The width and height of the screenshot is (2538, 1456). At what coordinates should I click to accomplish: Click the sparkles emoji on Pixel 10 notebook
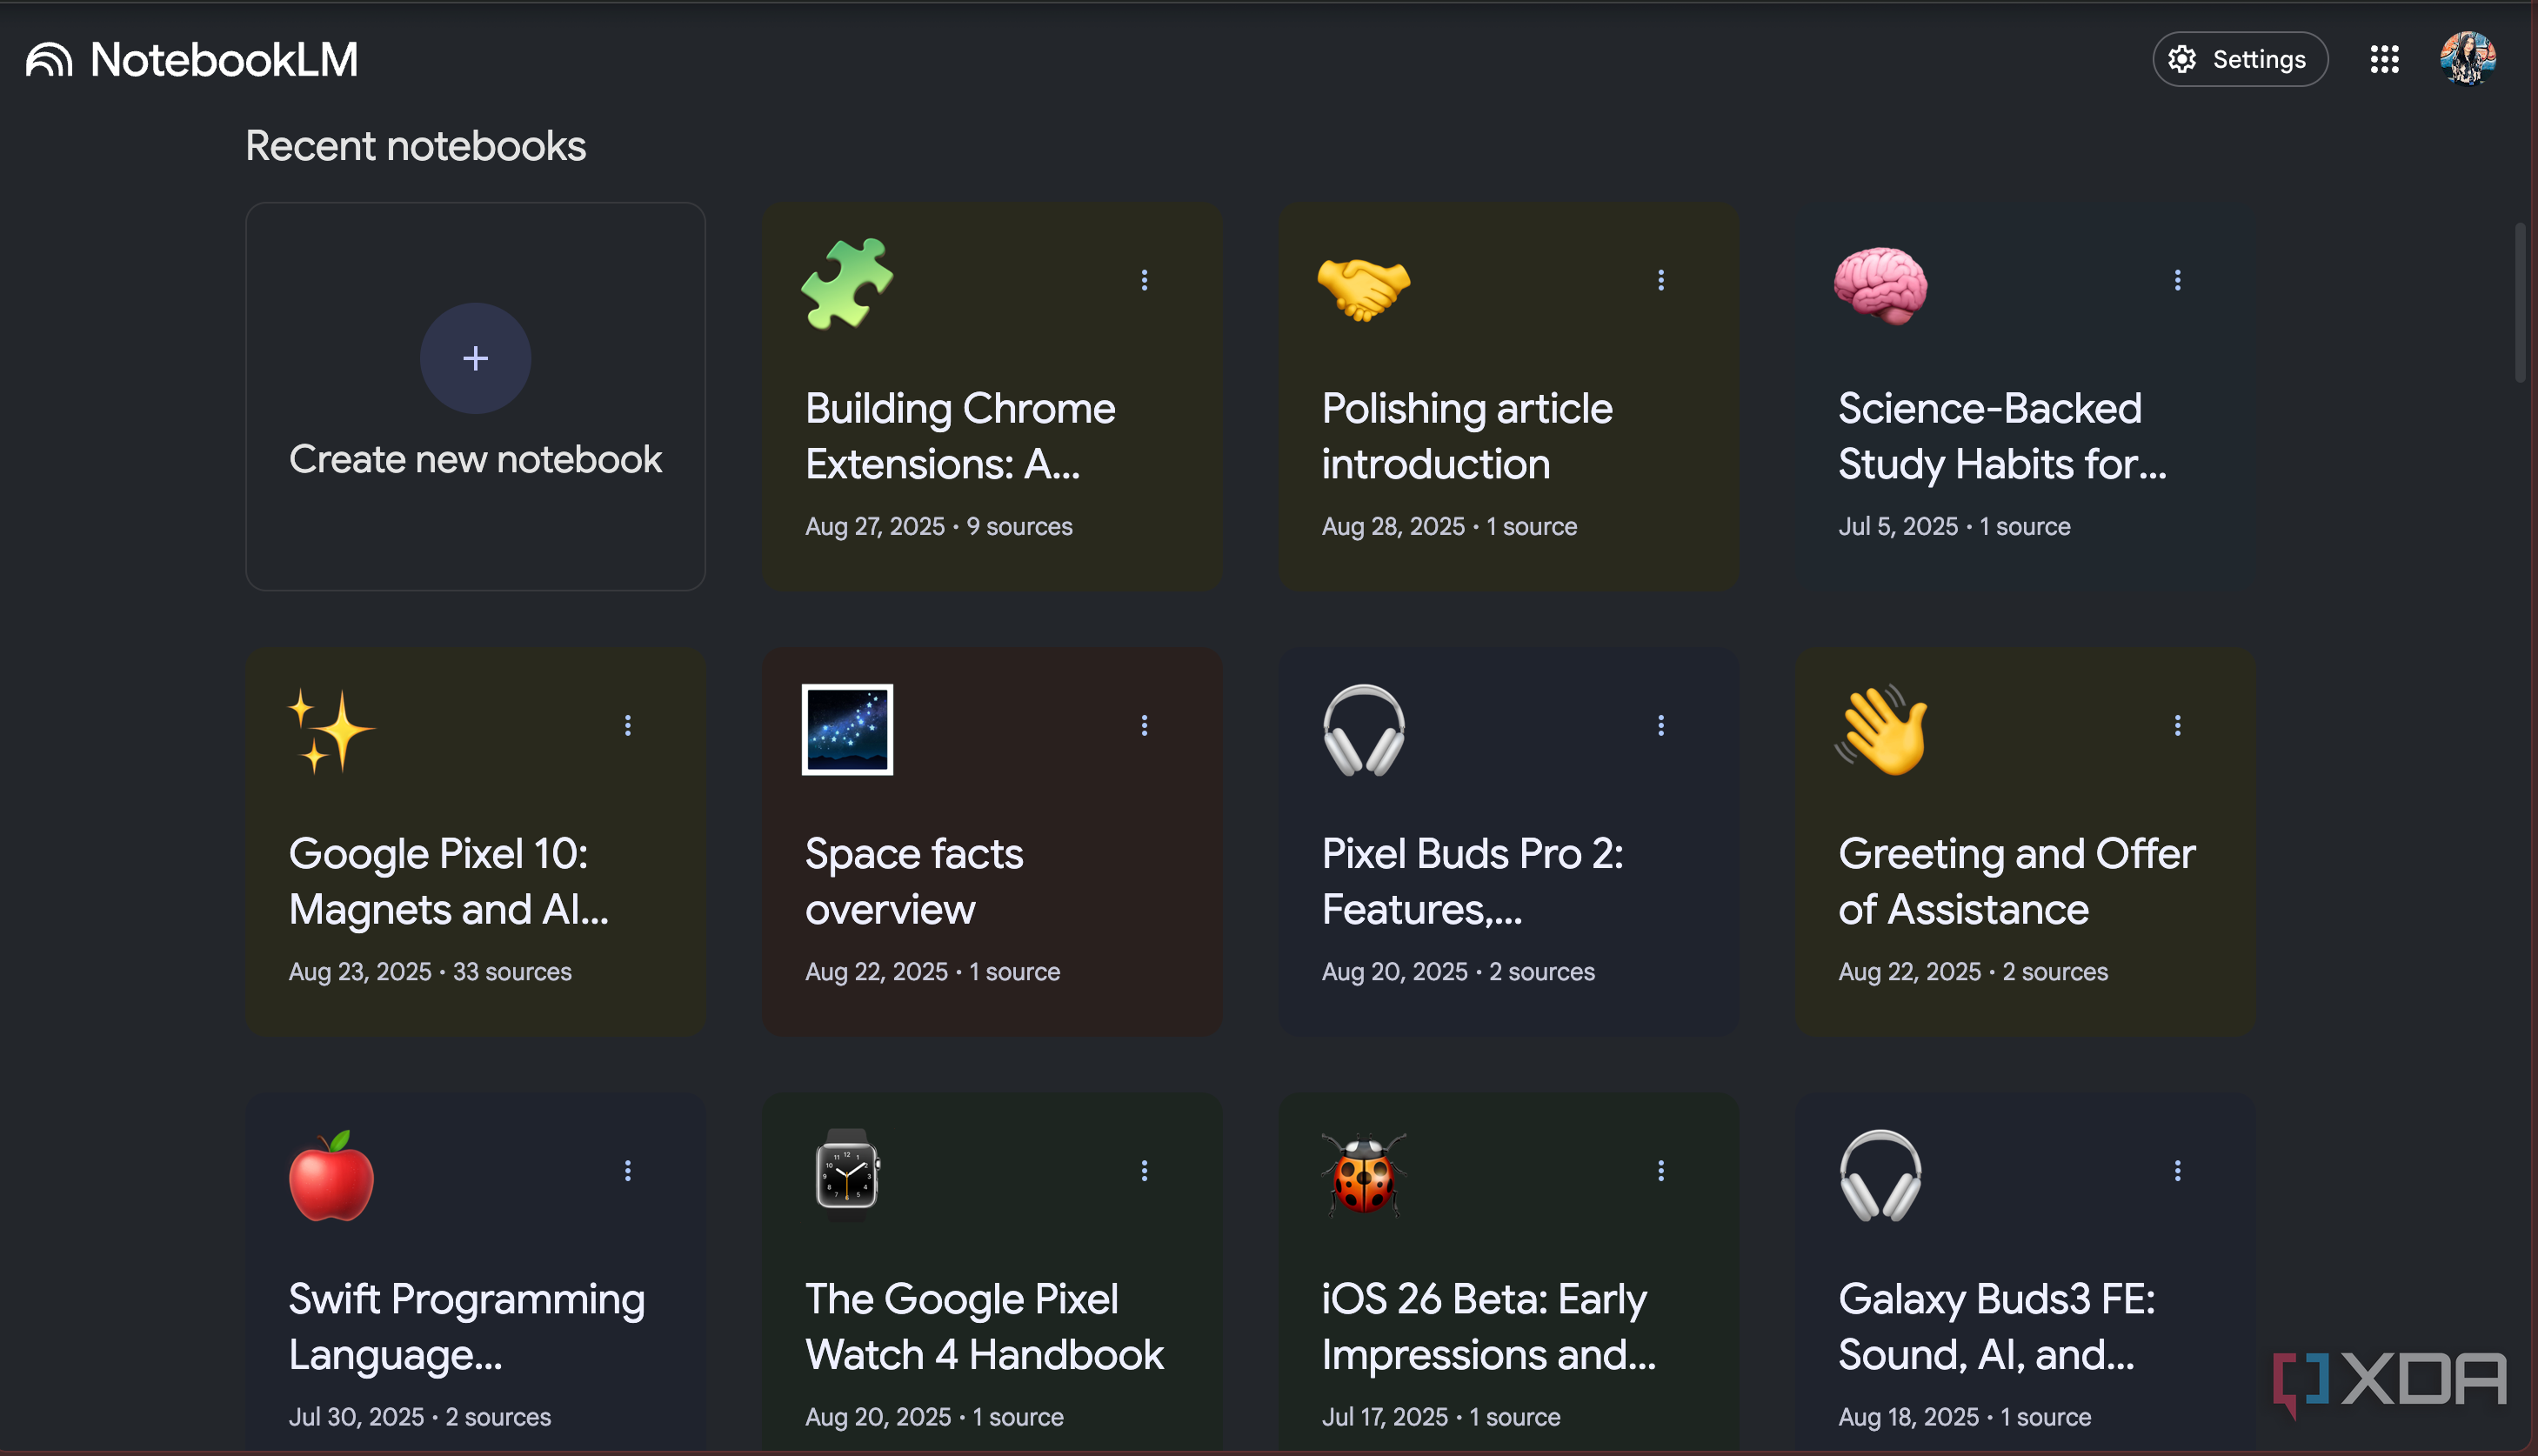[331, 730]
